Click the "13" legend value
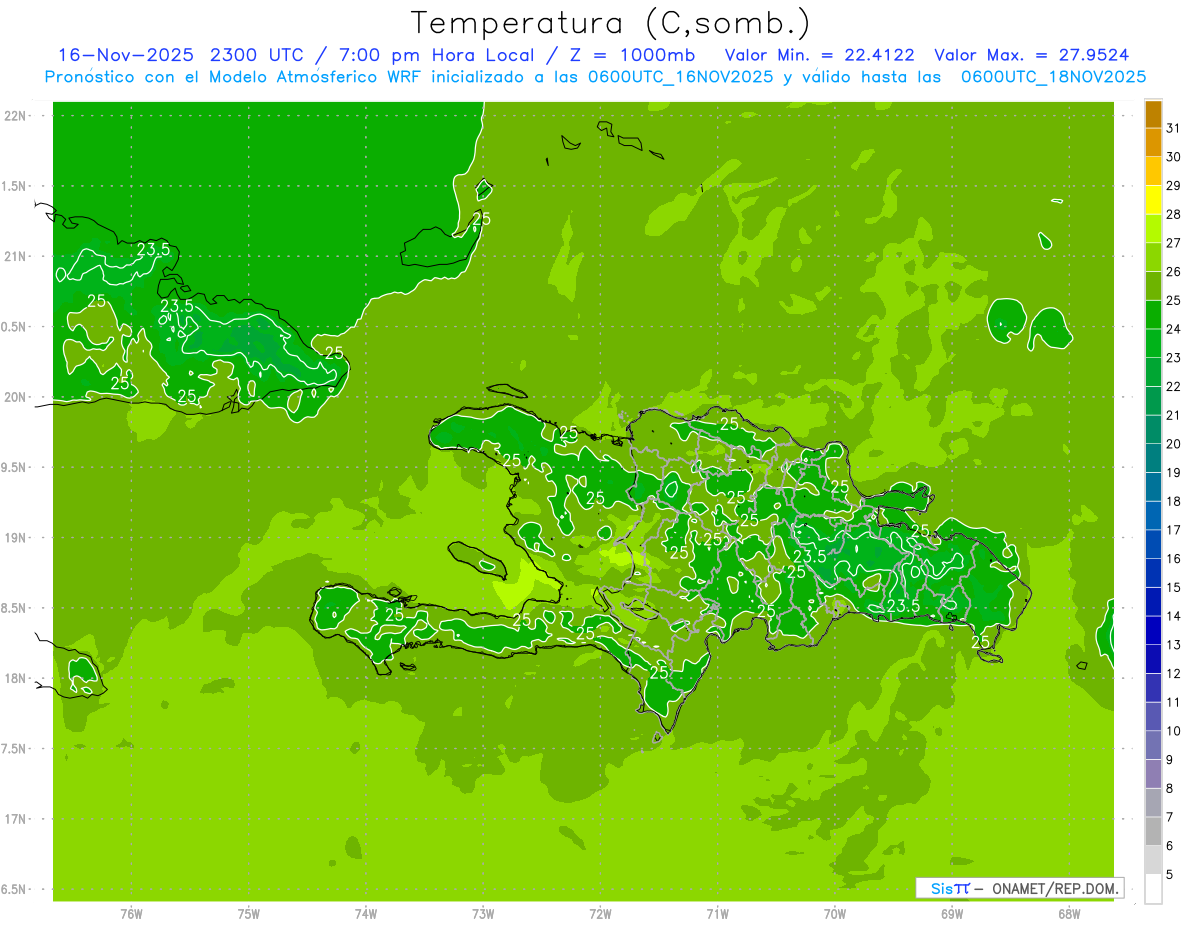 click(1174, 645)
